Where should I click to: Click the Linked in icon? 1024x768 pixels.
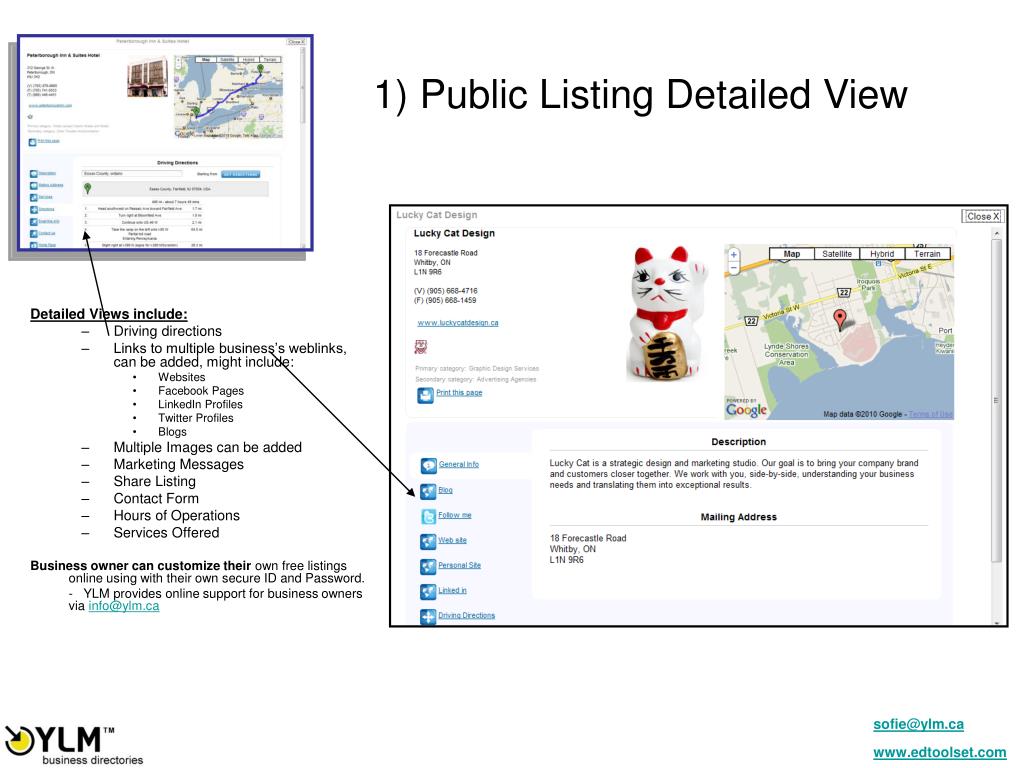[428, 592]
